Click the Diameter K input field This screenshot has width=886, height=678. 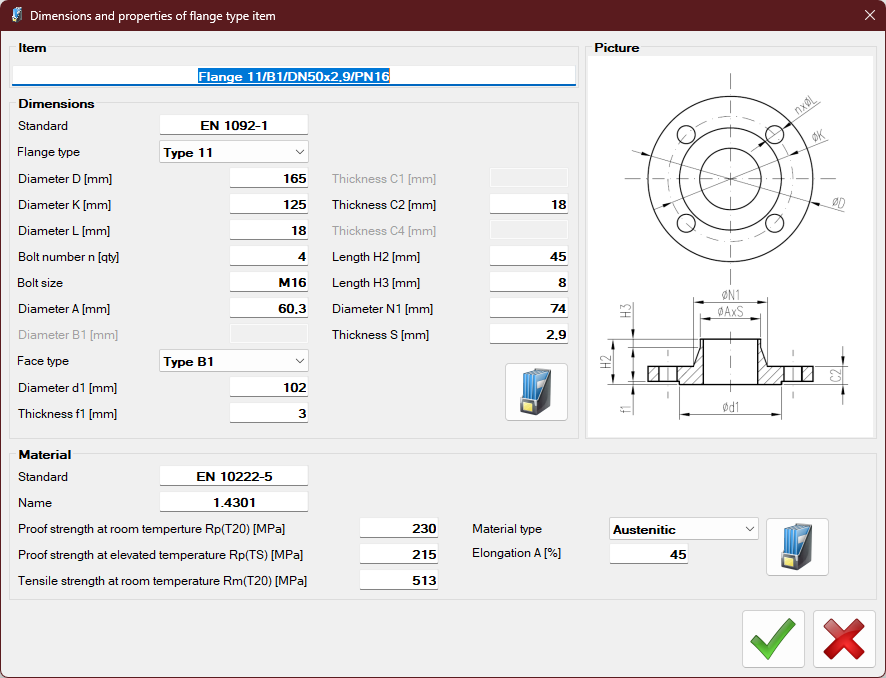coord(269,205)
